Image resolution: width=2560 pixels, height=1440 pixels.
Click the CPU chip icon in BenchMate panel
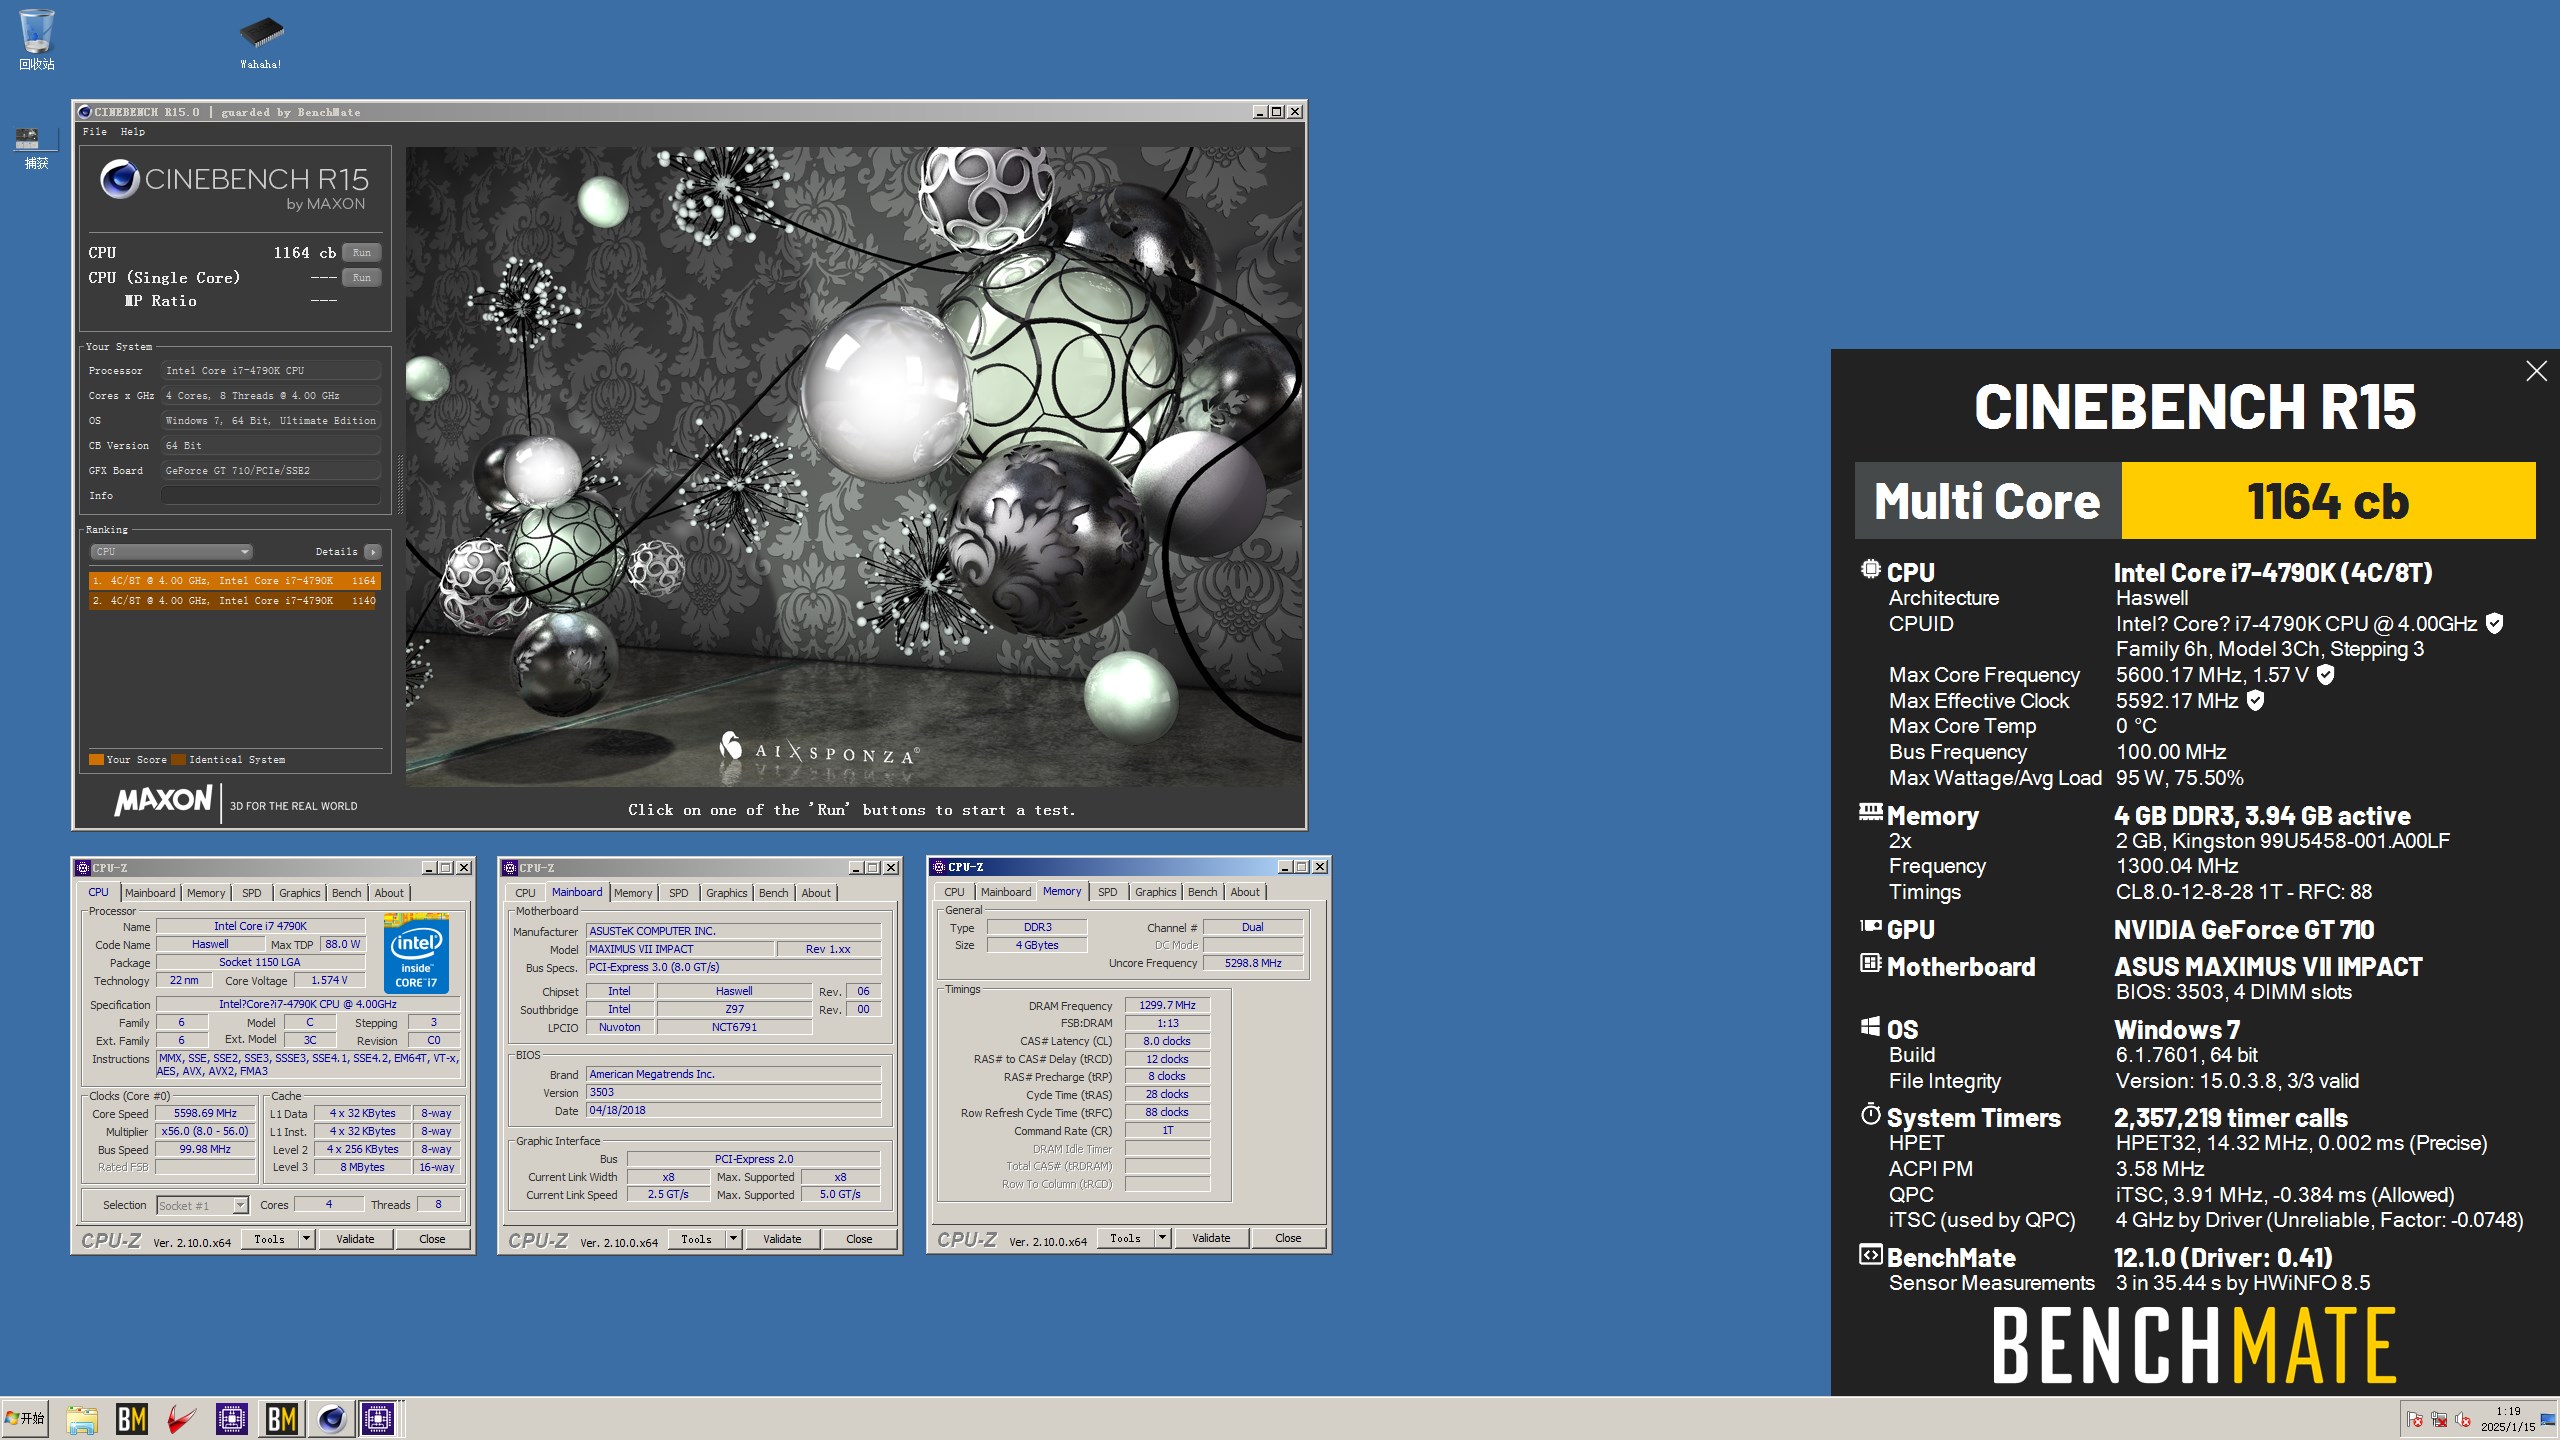click(x=1870, y=570)
